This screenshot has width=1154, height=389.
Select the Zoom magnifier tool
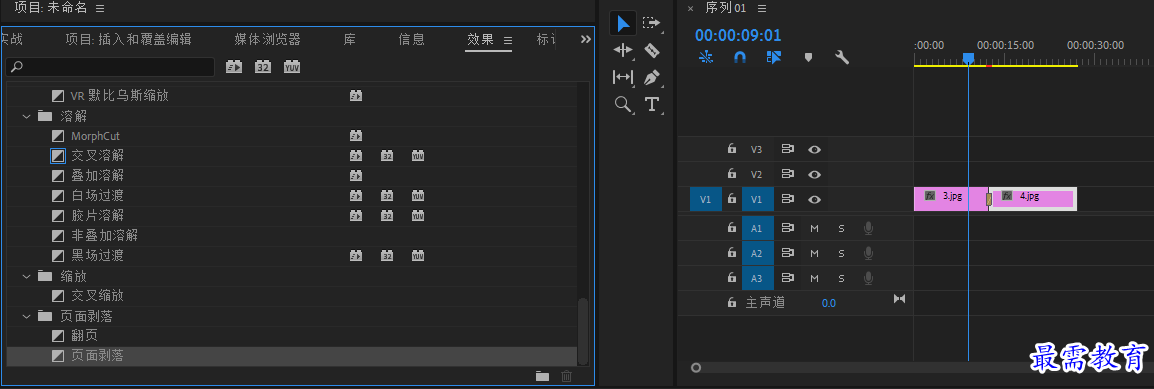click(623, 104)
